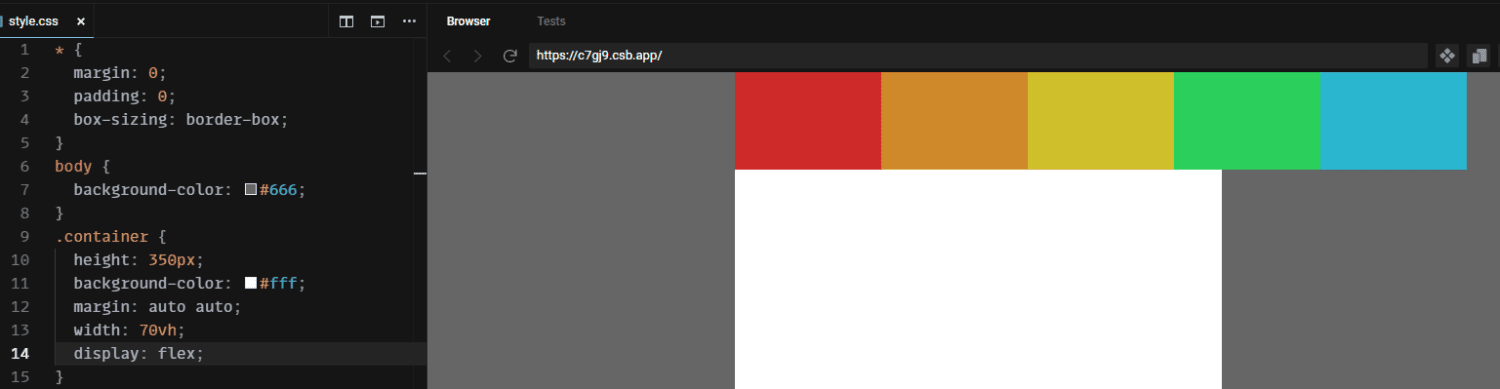Open preview in new window icon
This screenshot has width=1500, height=389.
click(x=1479, y=56)
